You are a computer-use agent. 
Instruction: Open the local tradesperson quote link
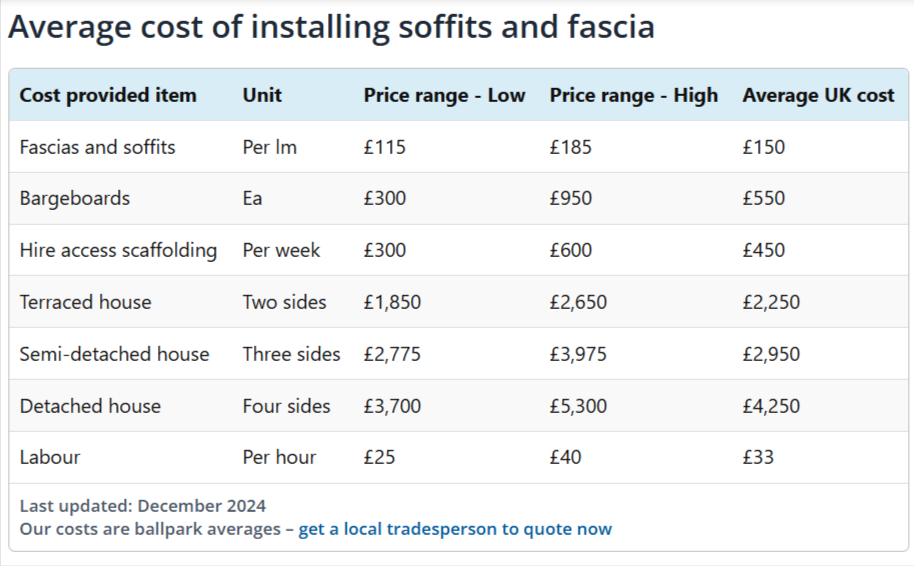[455, 529]
